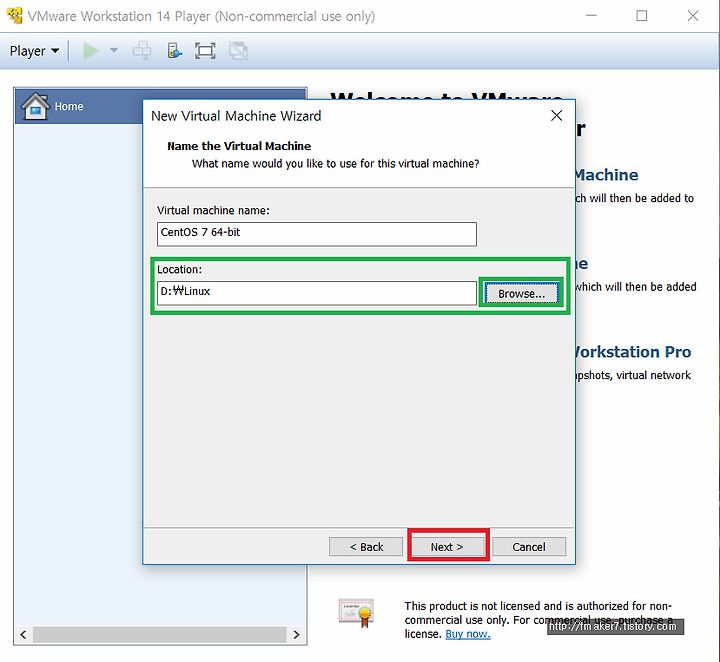Click the Browse... button
720x662 pixels.
(x=521, y=293)
